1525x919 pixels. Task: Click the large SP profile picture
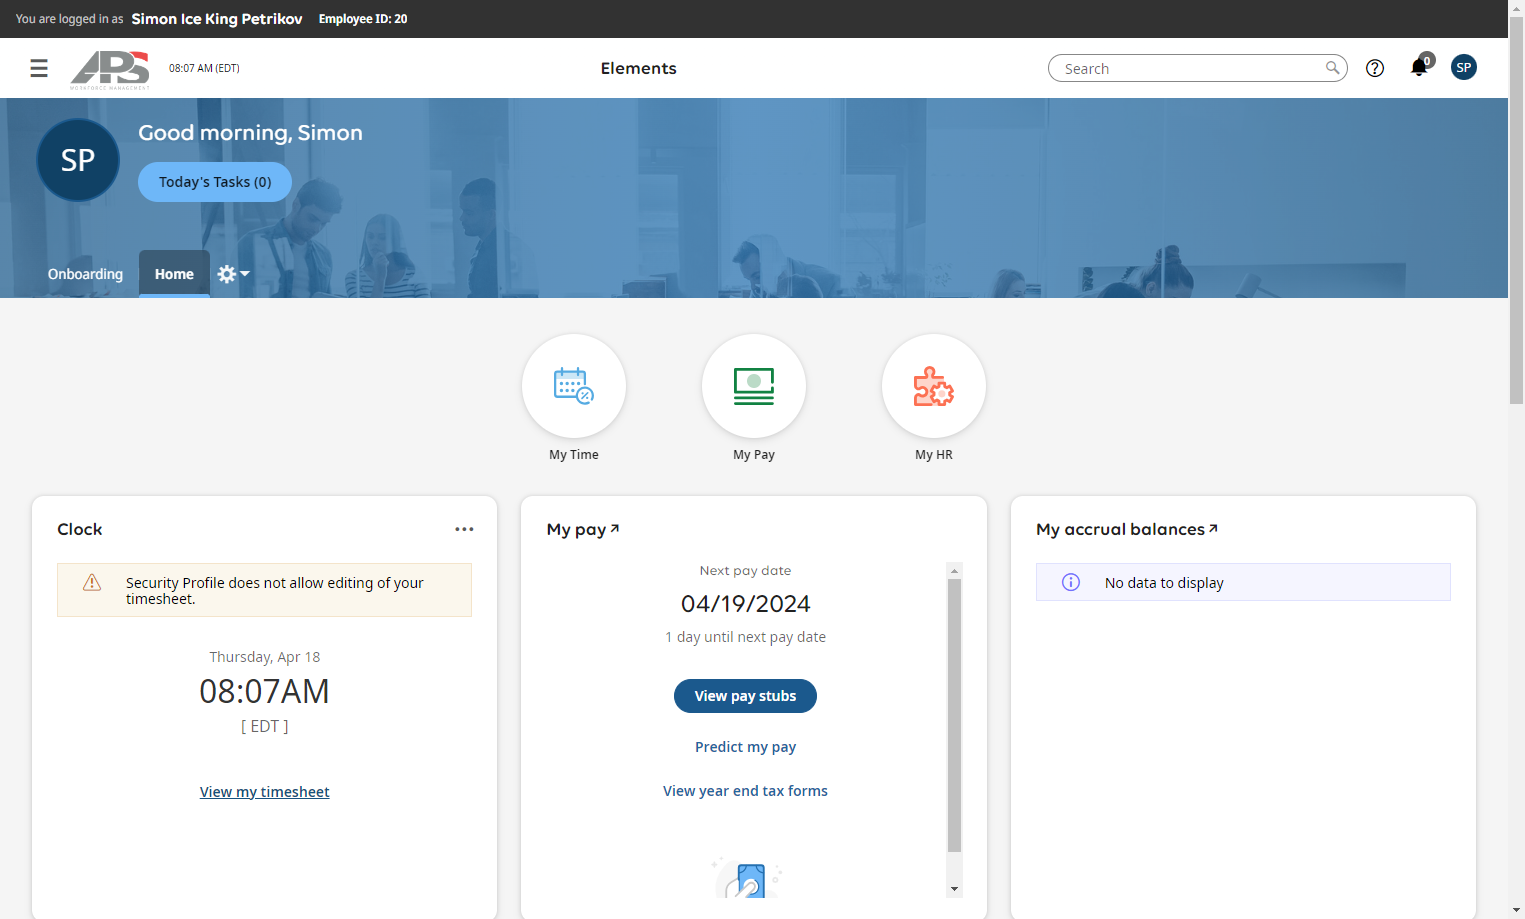pos(78,160)
